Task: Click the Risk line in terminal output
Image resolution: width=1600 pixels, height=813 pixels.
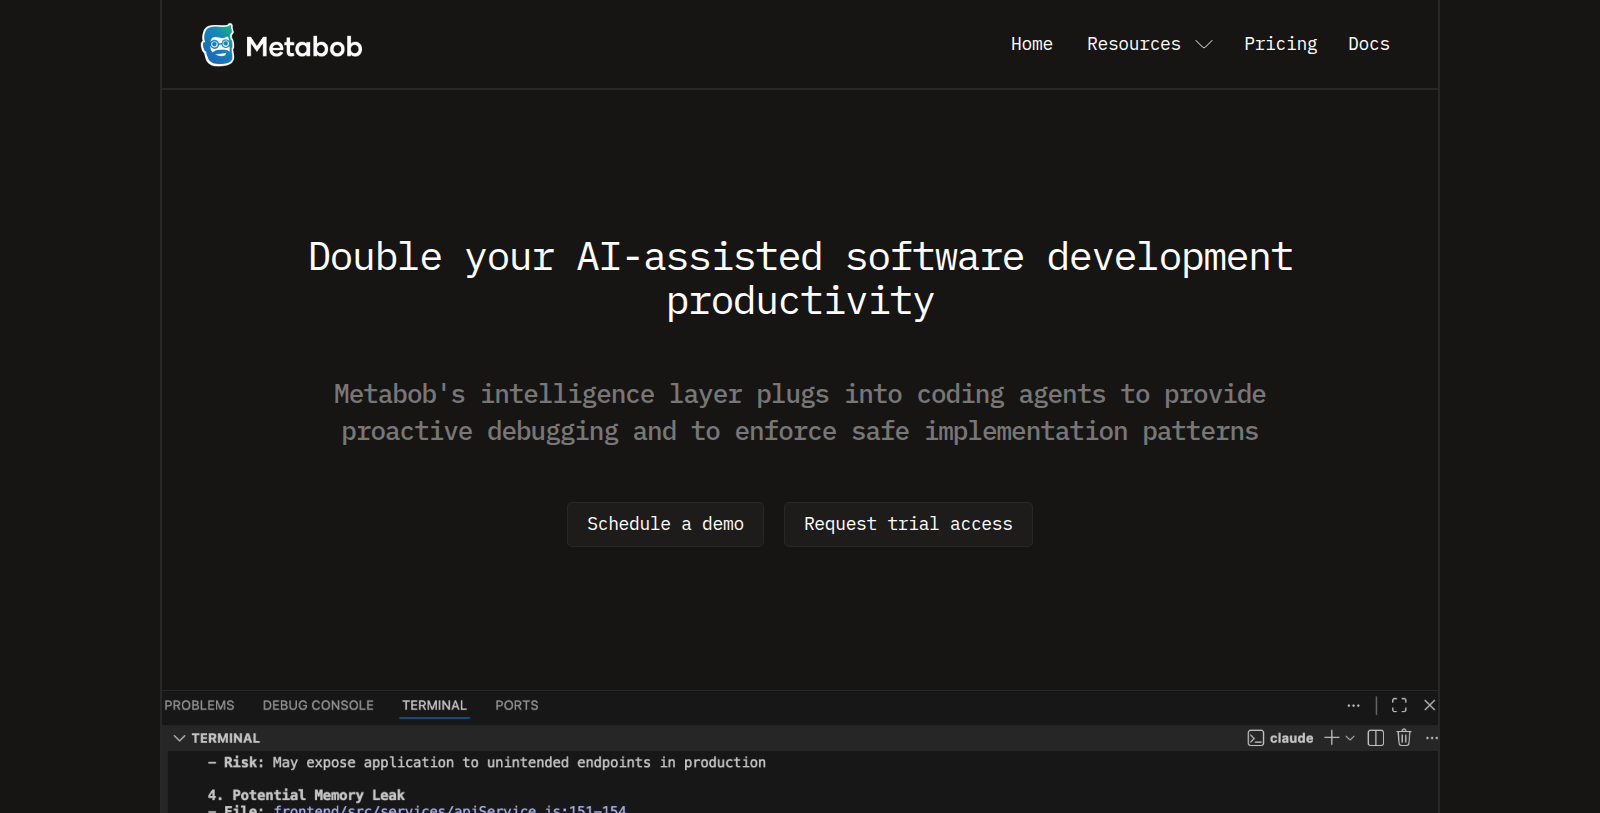Action: coord(487,762)
